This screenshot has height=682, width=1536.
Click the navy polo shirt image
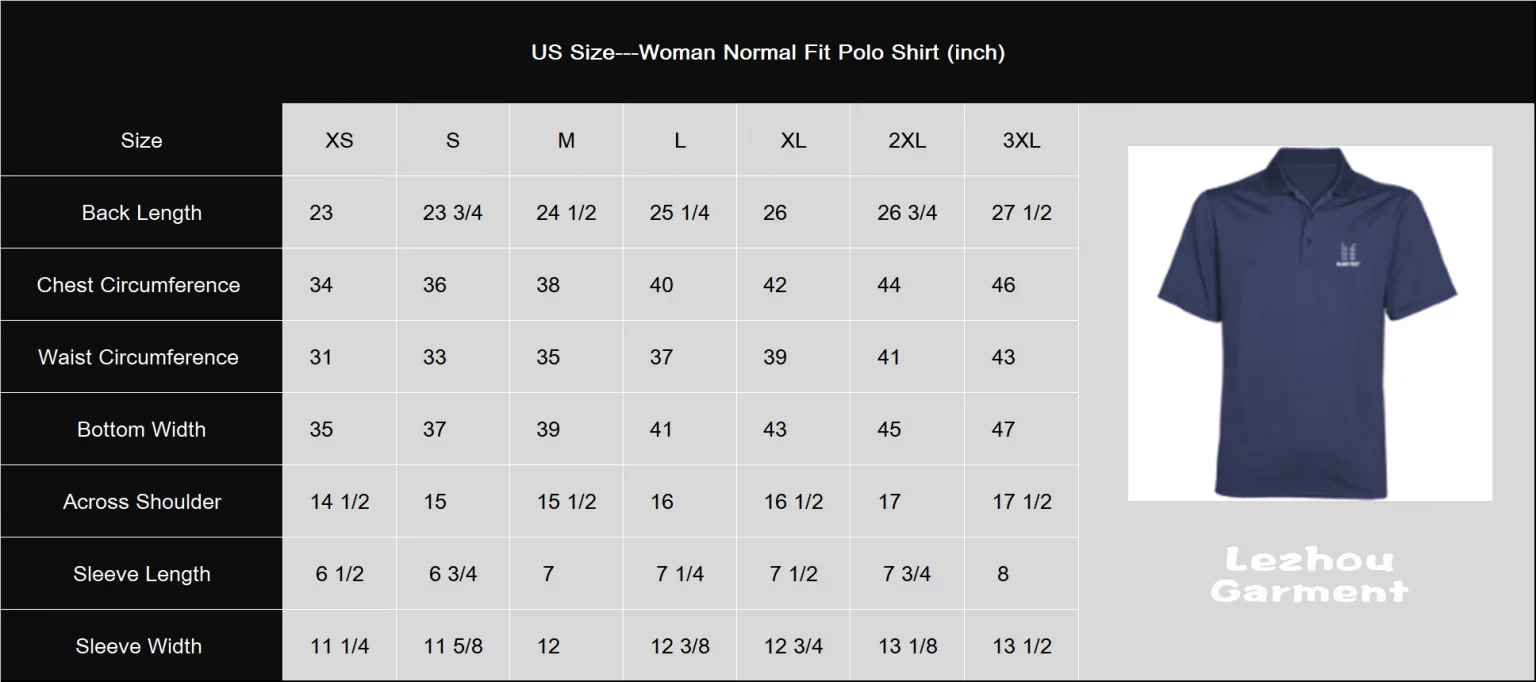pos(1310,323)
